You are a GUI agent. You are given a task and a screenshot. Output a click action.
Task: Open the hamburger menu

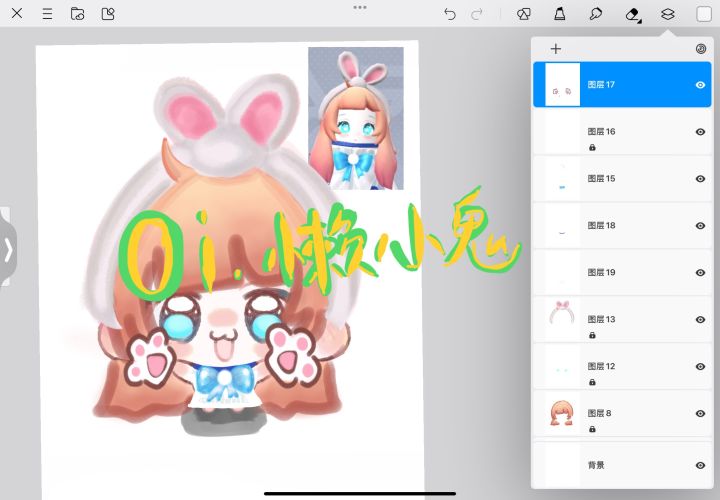[47, 14]
